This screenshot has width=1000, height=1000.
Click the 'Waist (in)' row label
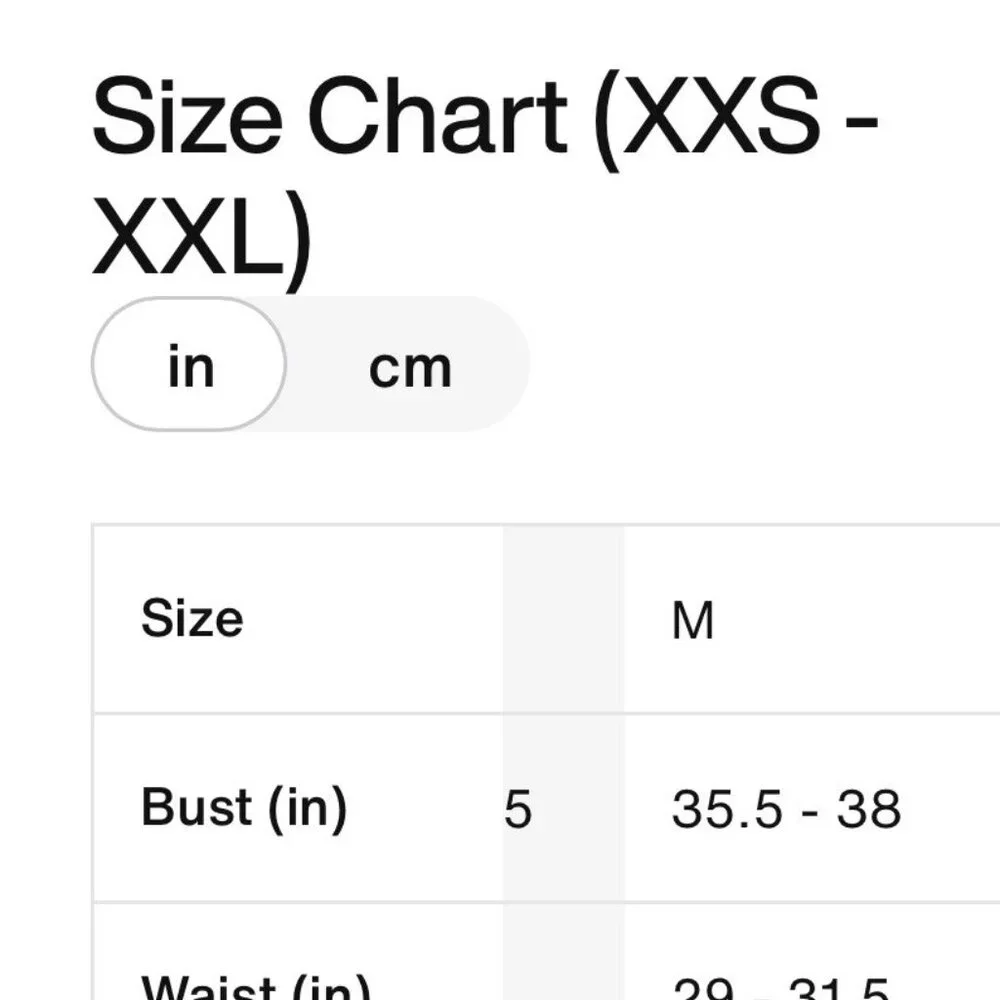pos(256,988)
